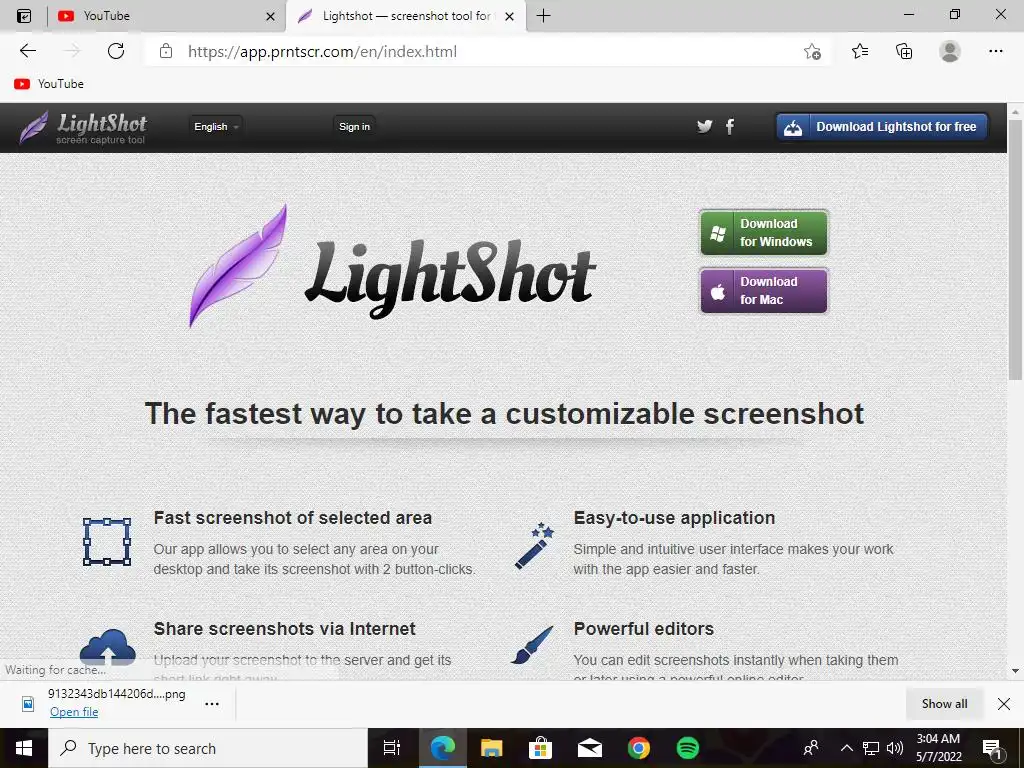Open a new tab with plus button
This screenshot has width=1024, height=768.
pyautogui.click(x=543, y=16)
